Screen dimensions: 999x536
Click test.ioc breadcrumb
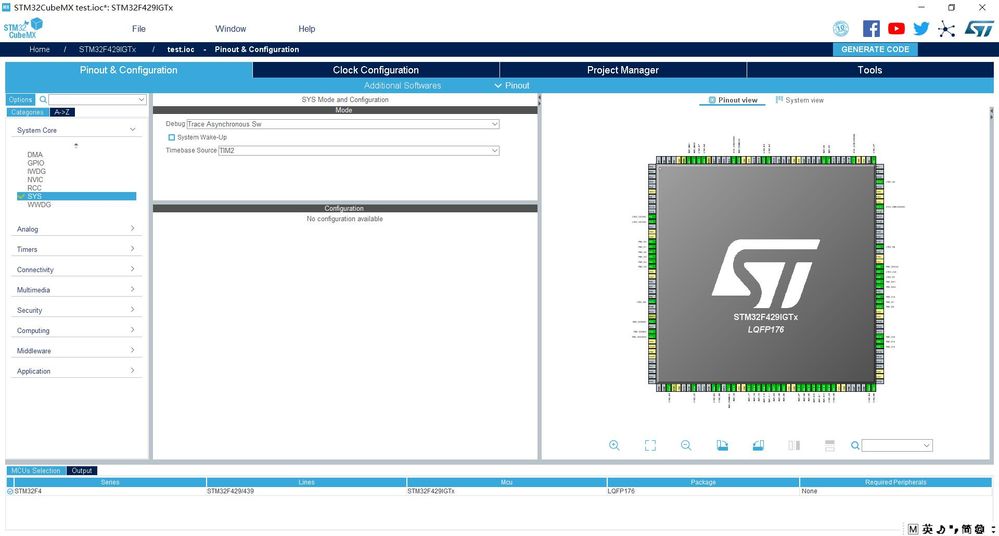click(x=181, y=49)
